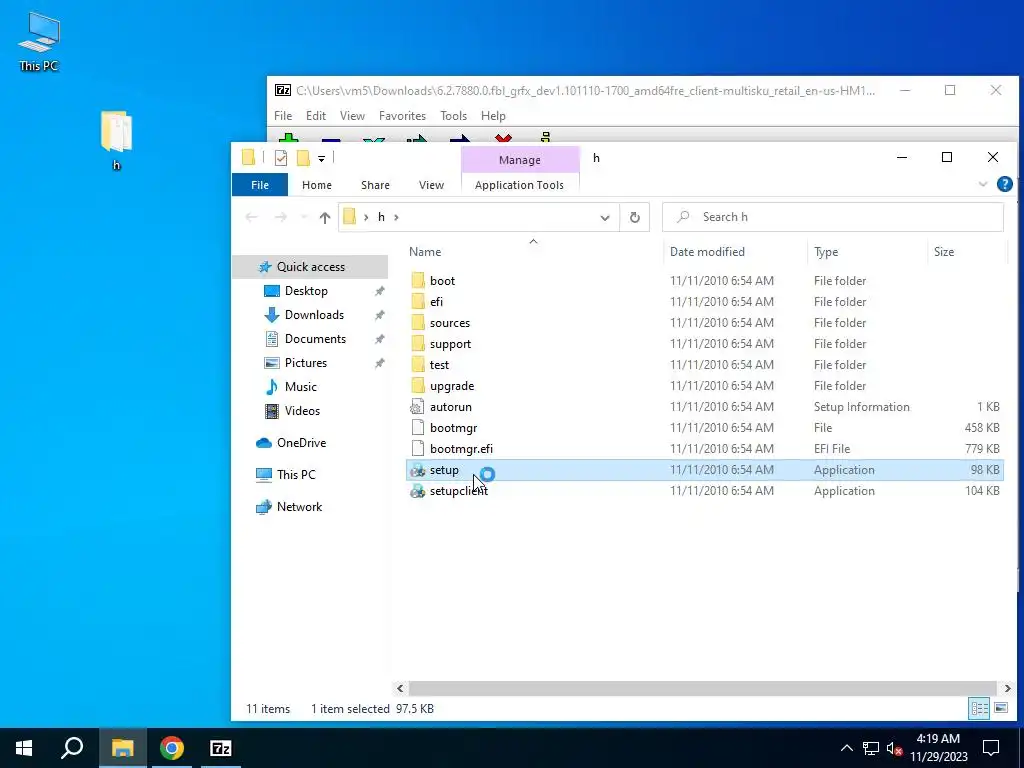Screen dimensions: 1024x768
Task: Click the pin icon next to Desktop
Action: point(379,291)
